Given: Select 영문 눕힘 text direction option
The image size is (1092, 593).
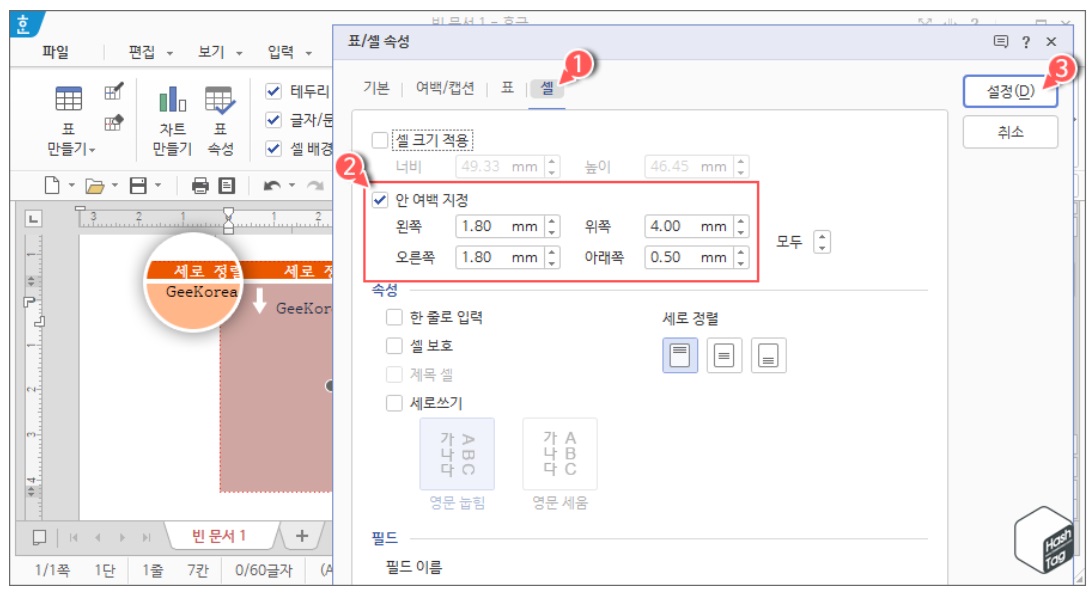Looking at the screenshot, I should click(x=457, y=454).
